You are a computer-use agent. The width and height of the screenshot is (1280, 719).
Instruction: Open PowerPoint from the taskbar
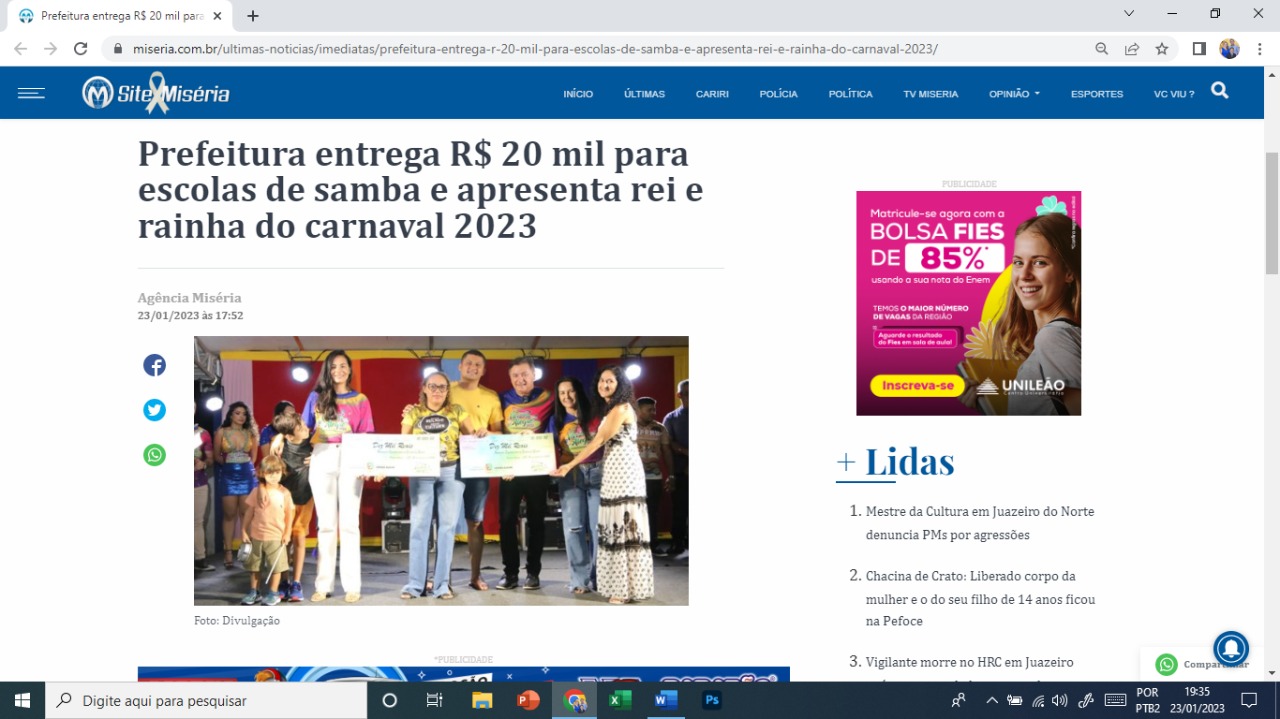click(528, 700)
